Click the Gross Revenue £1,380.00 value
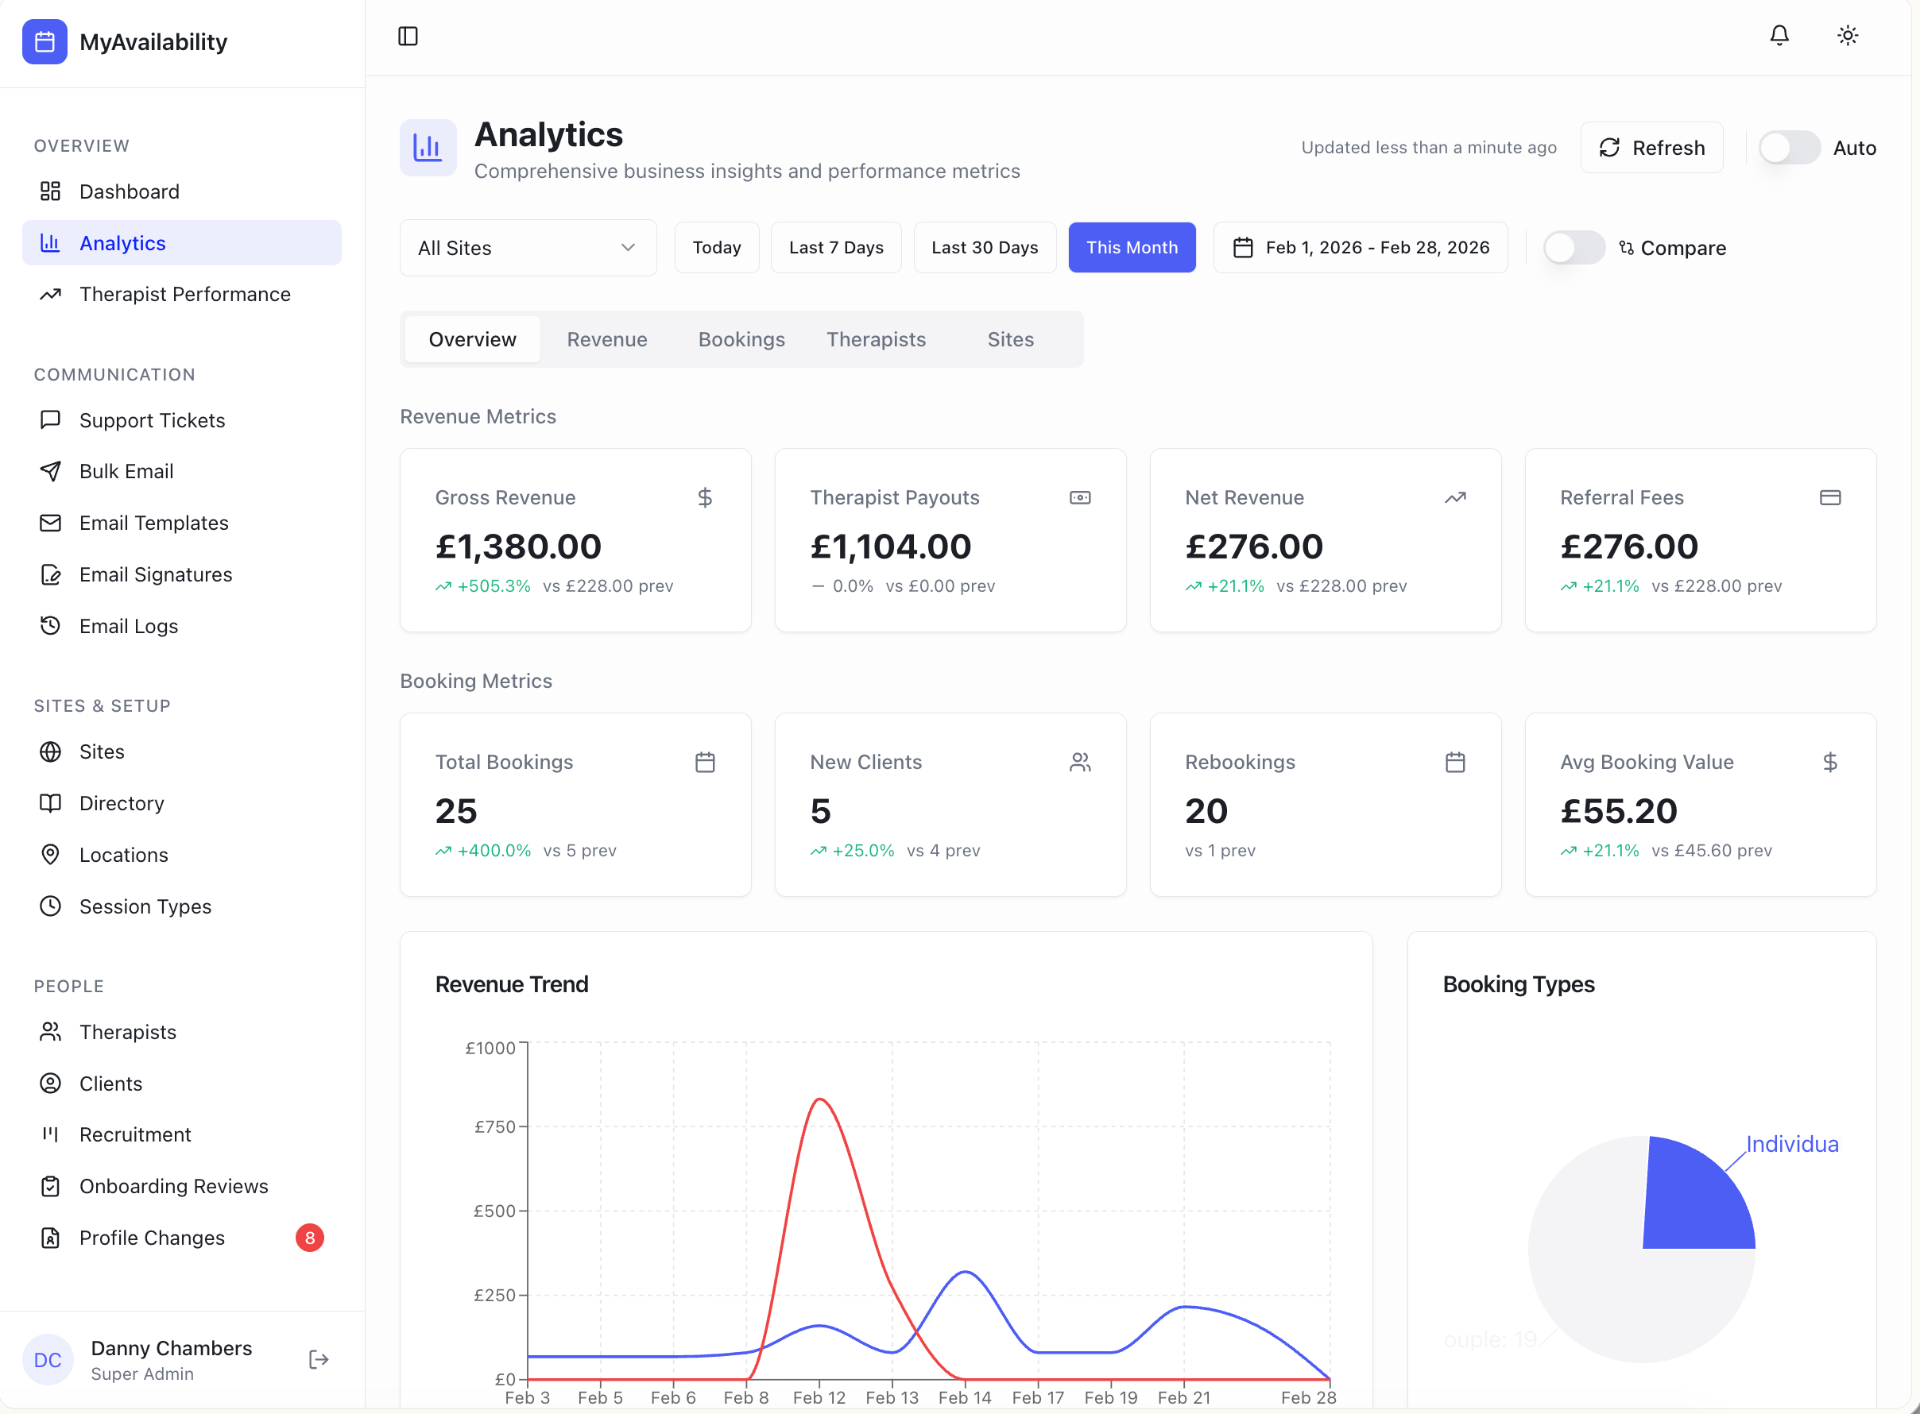Viewport: 1920px width, 1414px height. point(518,547)
